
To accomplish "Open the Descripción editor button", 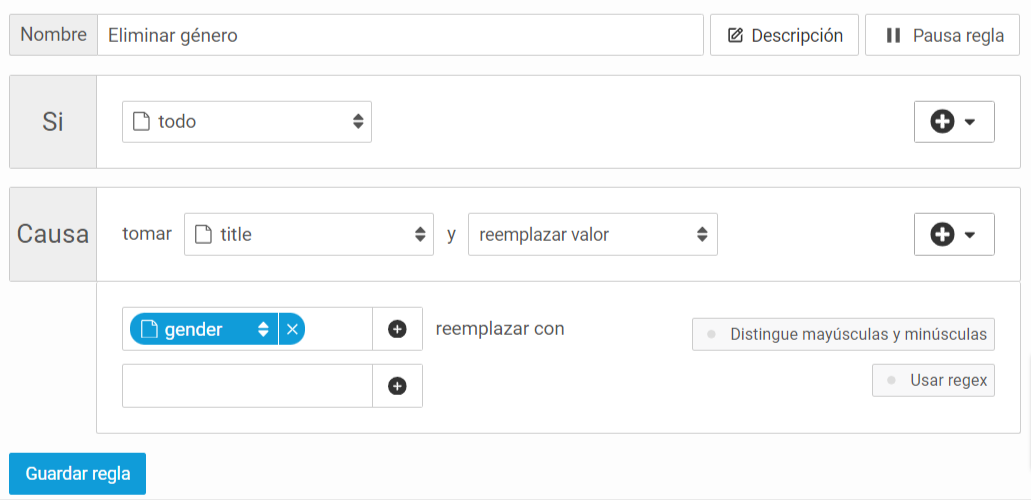I will [x=784, y=36].
